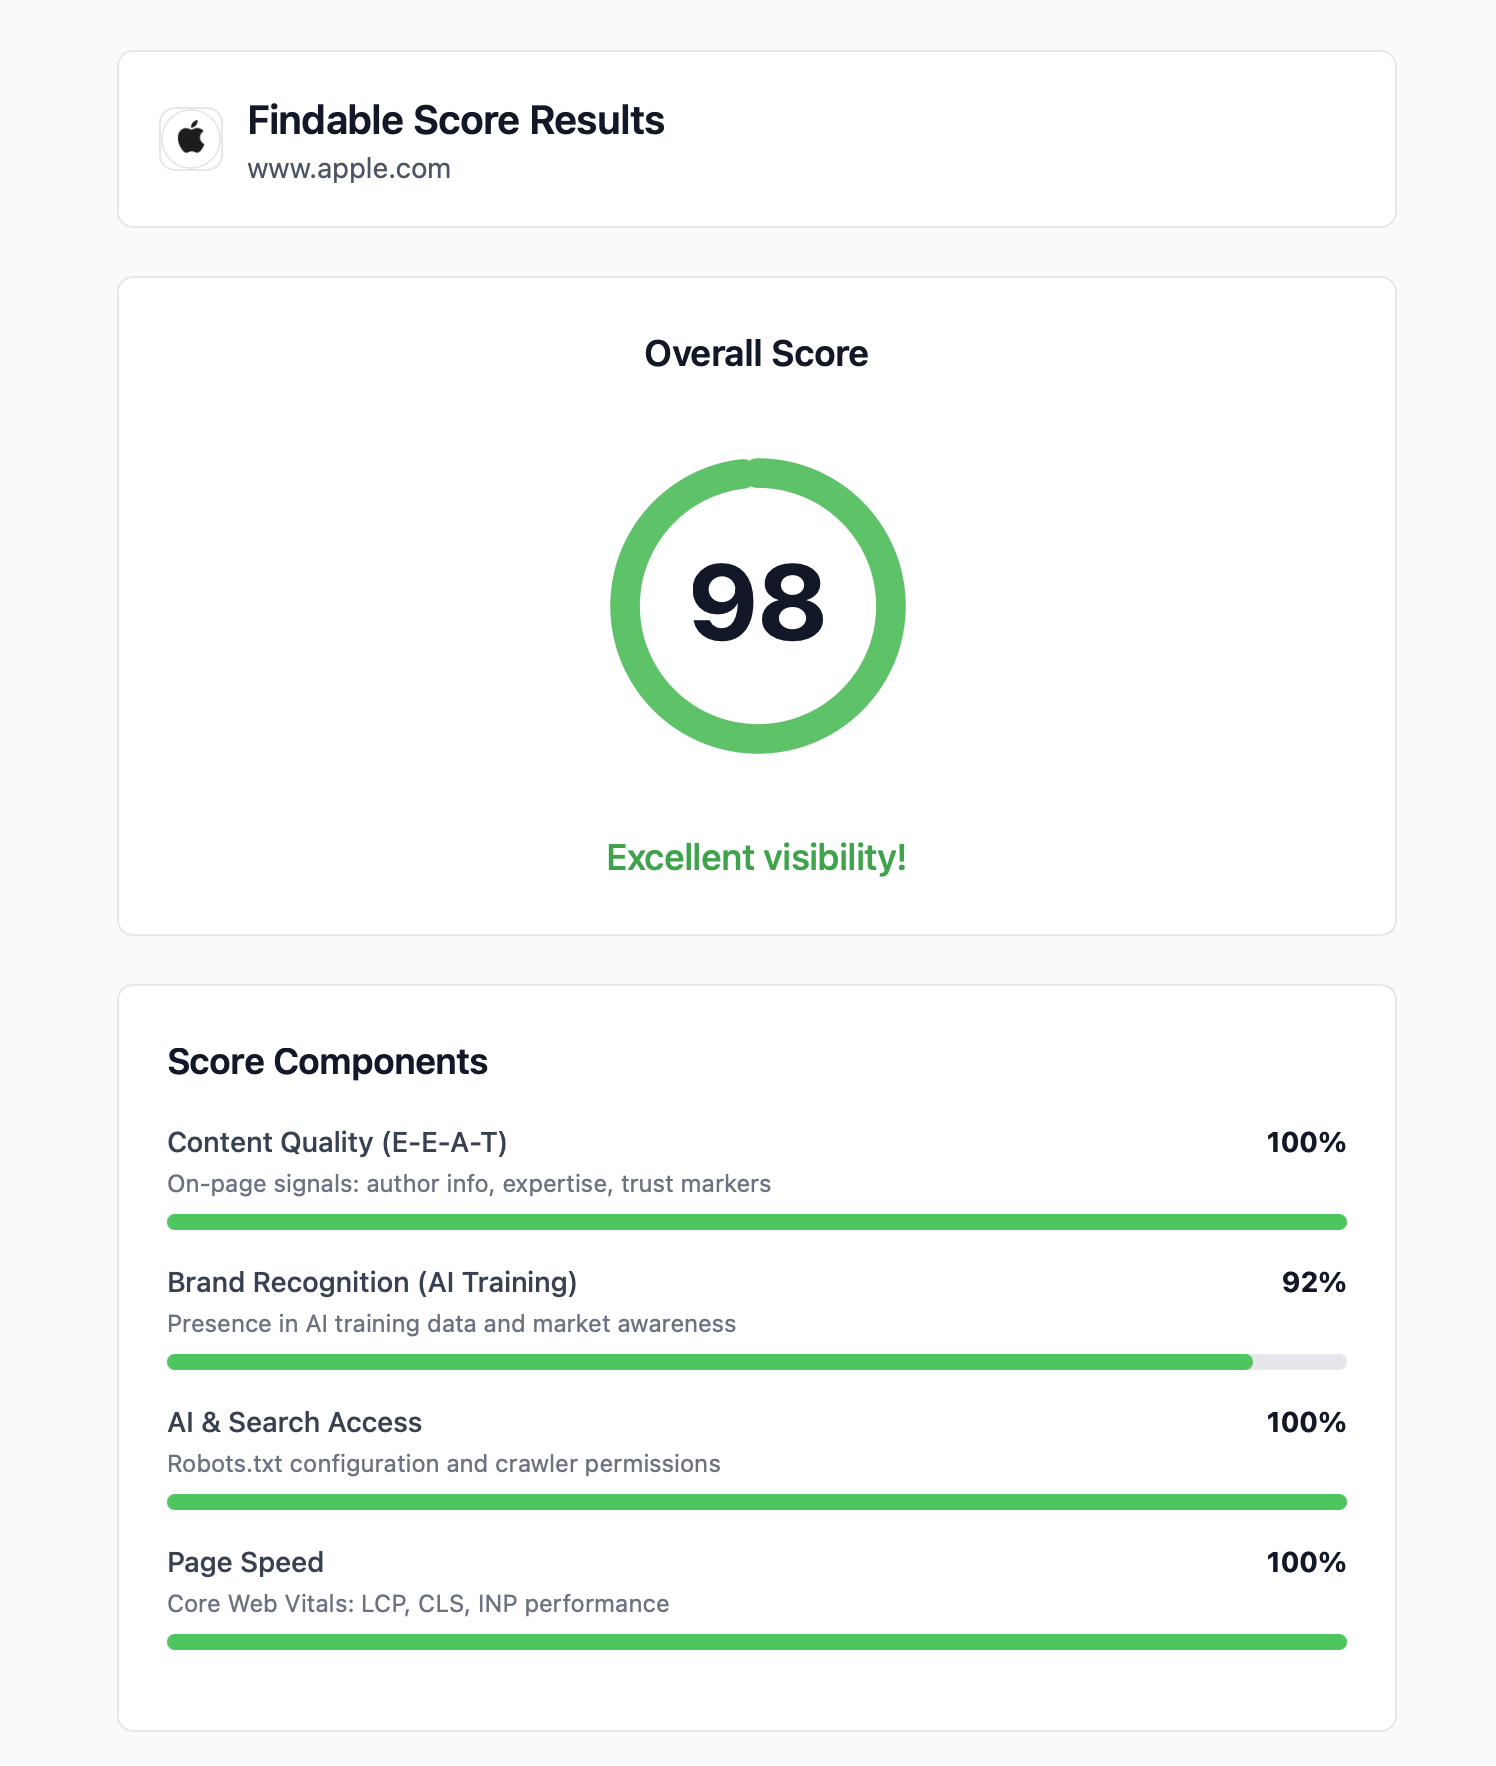This screenshot has width=1496, height=1766.
Task: Click the Presence in AI training data description
Action: 451,1324
